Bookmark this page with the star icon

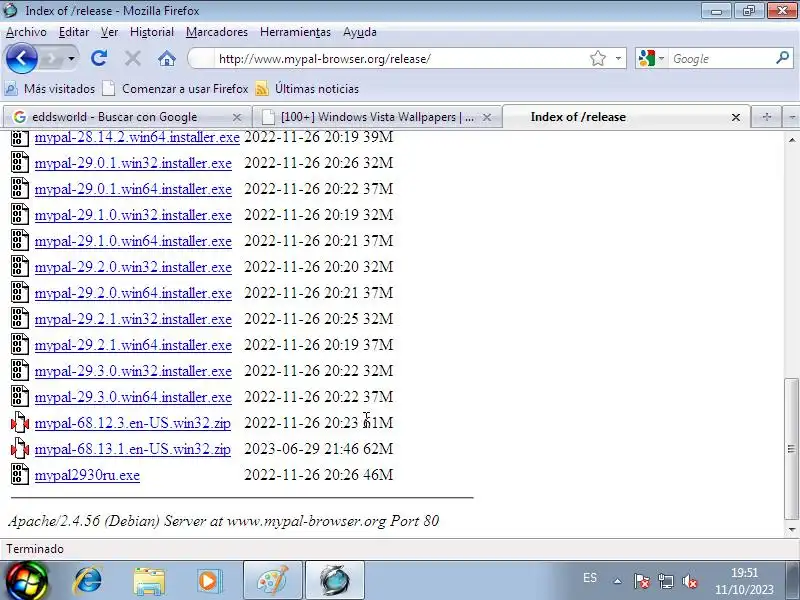597,59
